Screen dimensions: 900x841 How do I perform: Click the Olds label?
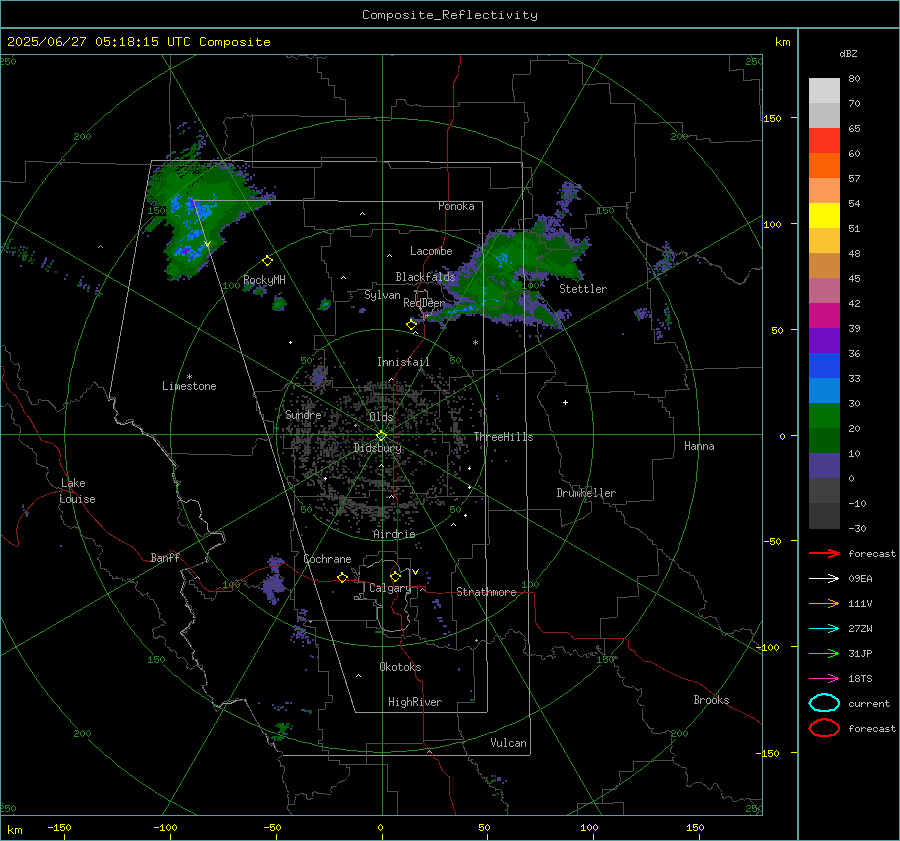(x=381, y=417)
